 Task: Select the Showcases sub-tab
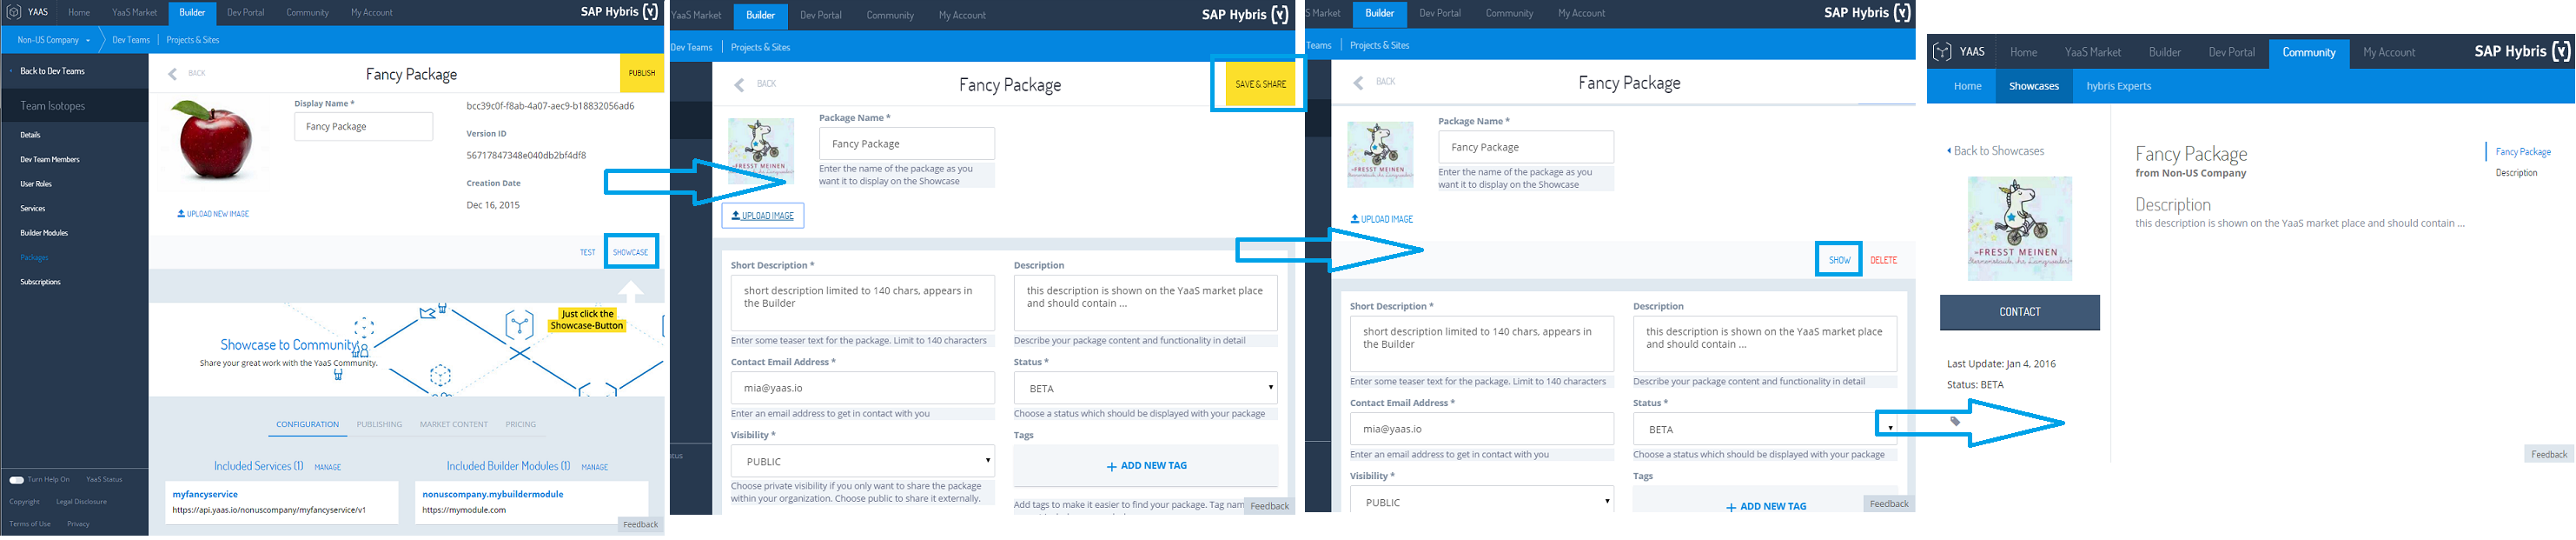pyautogui.click(x=2034, y=86)
